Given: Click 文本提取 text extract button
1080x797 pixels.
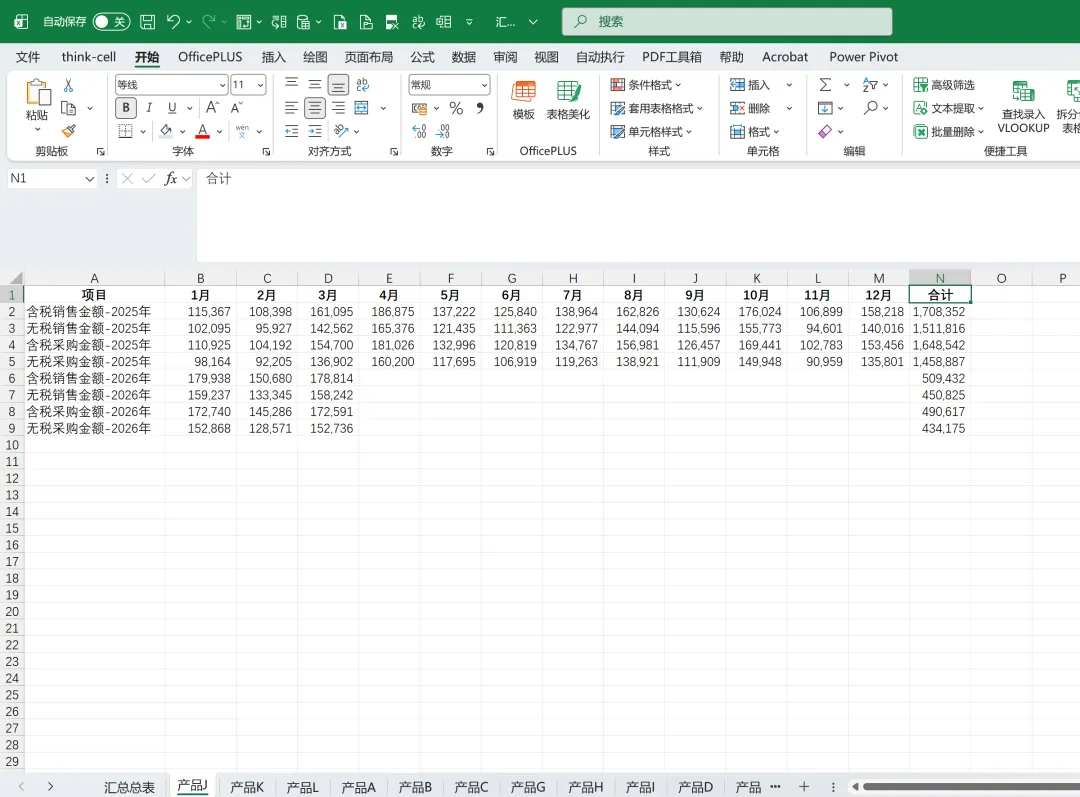Looking at the screenshot, I should click(x=948, y=108).
